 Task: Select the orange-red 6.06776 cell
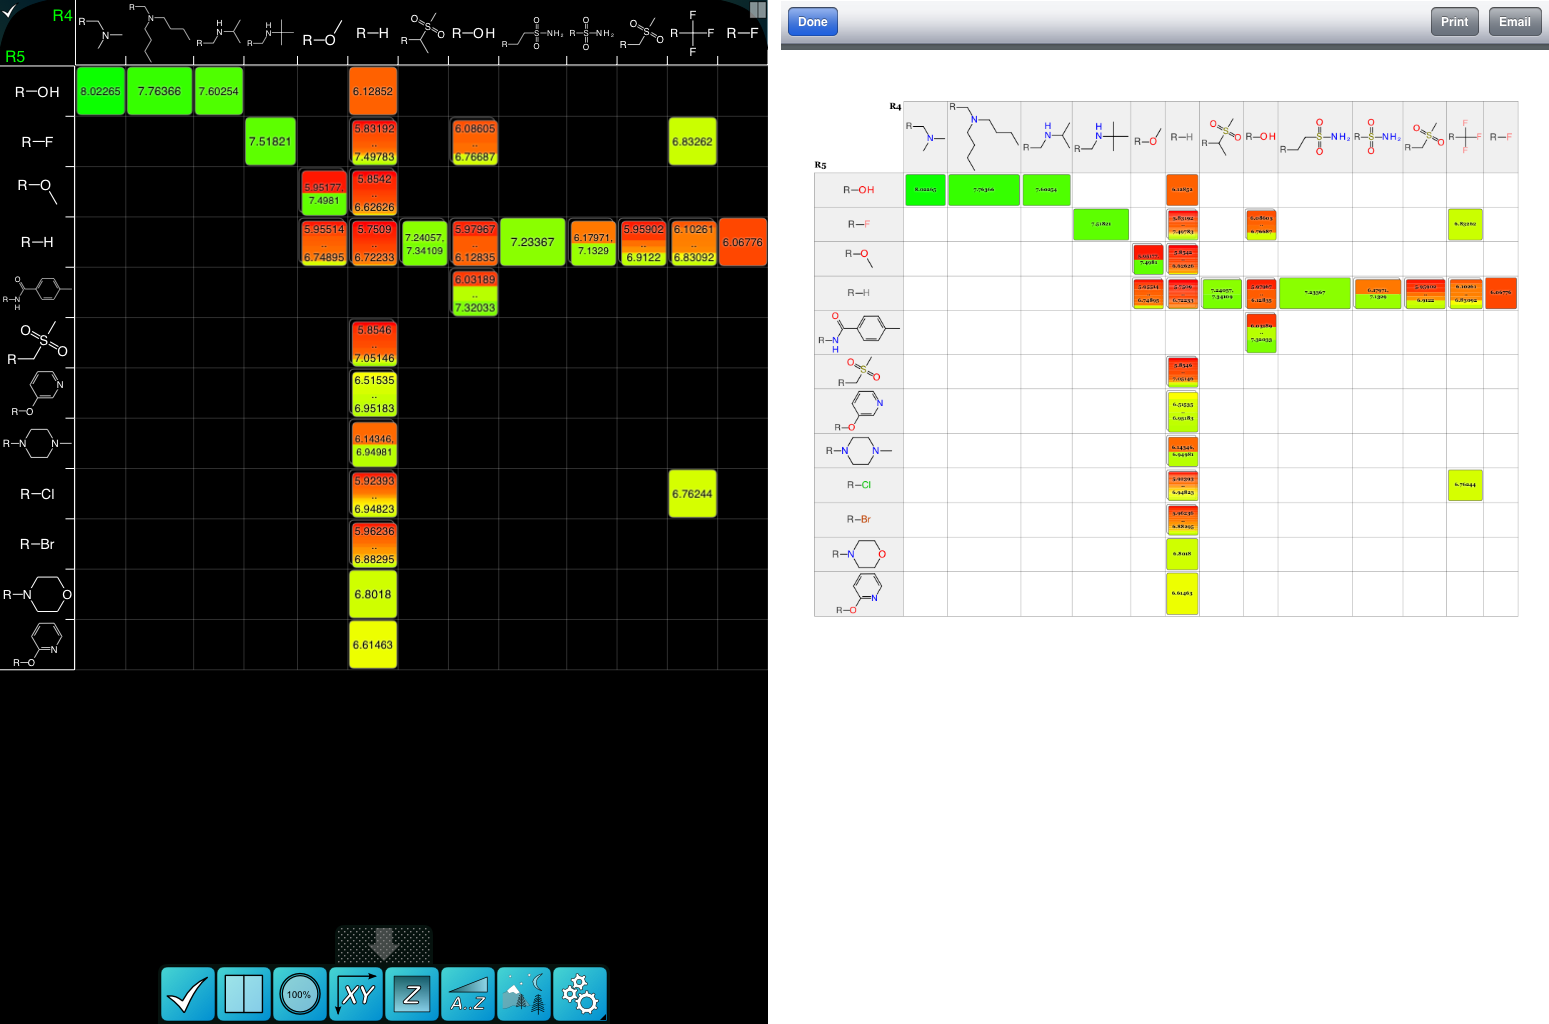pos(742,242)
